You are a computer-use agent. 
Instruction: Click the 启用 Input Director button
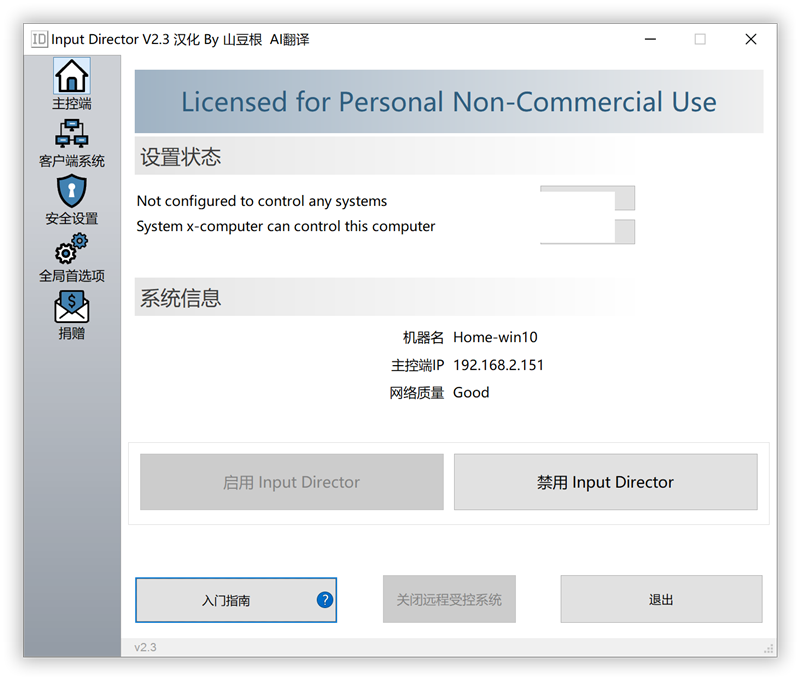(x=291, y=482)
